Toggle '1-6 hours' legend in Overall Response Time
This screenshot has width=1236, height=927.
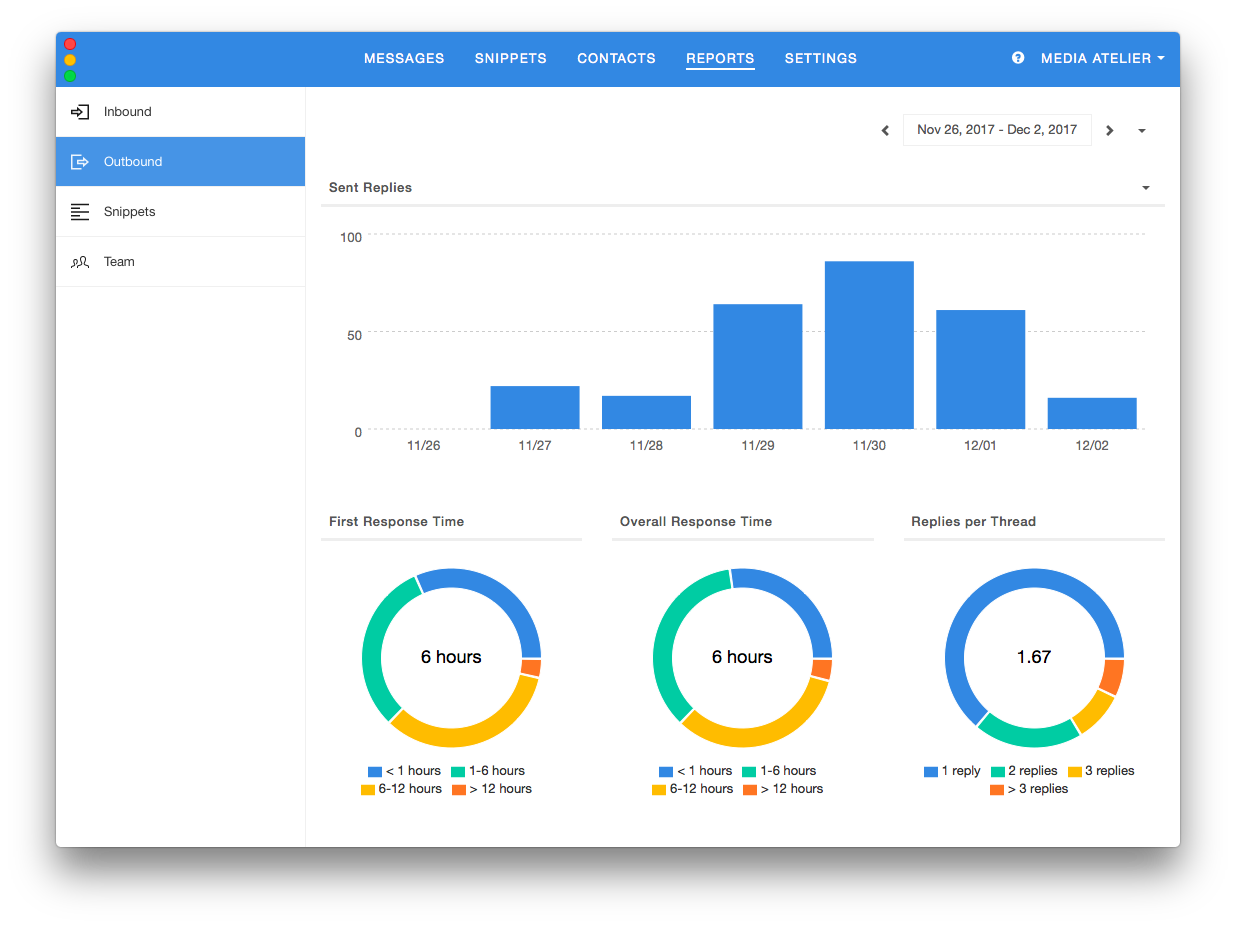pyautogui.click(x=779, y=771)
